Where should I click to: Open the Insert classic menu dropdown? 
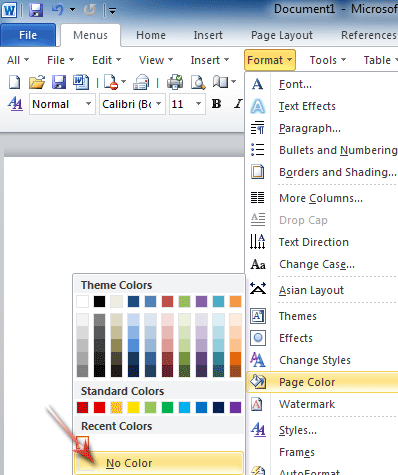tap(210, 60)
